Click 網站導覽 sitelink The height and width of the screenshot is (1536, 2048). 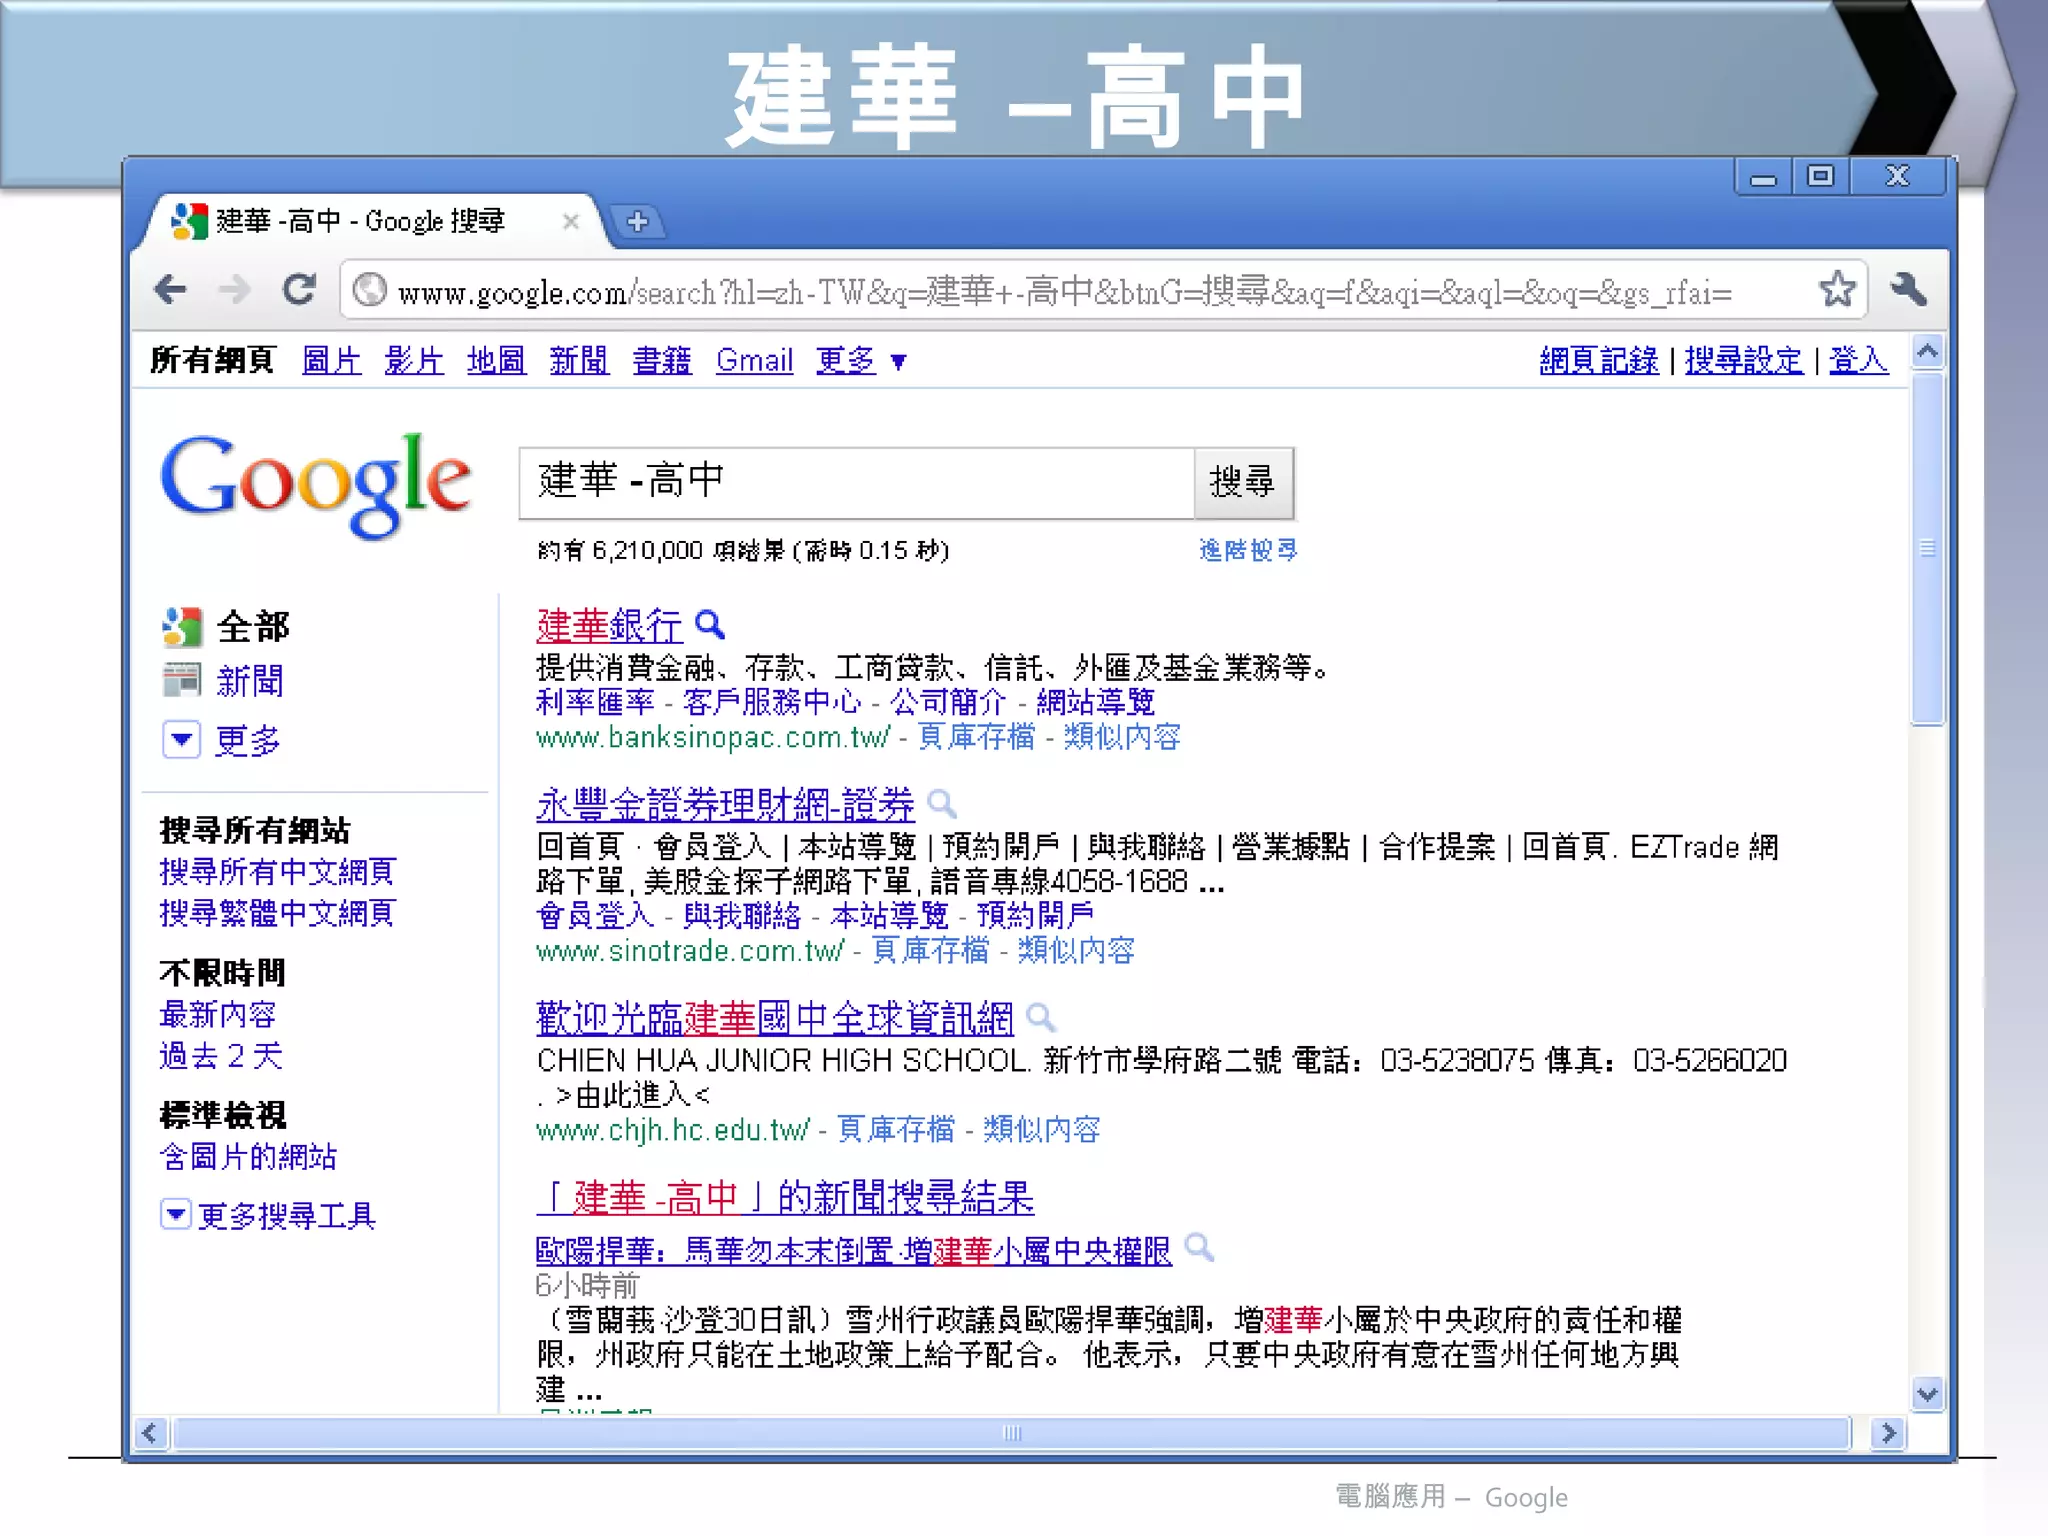[x=1095, y=702]
